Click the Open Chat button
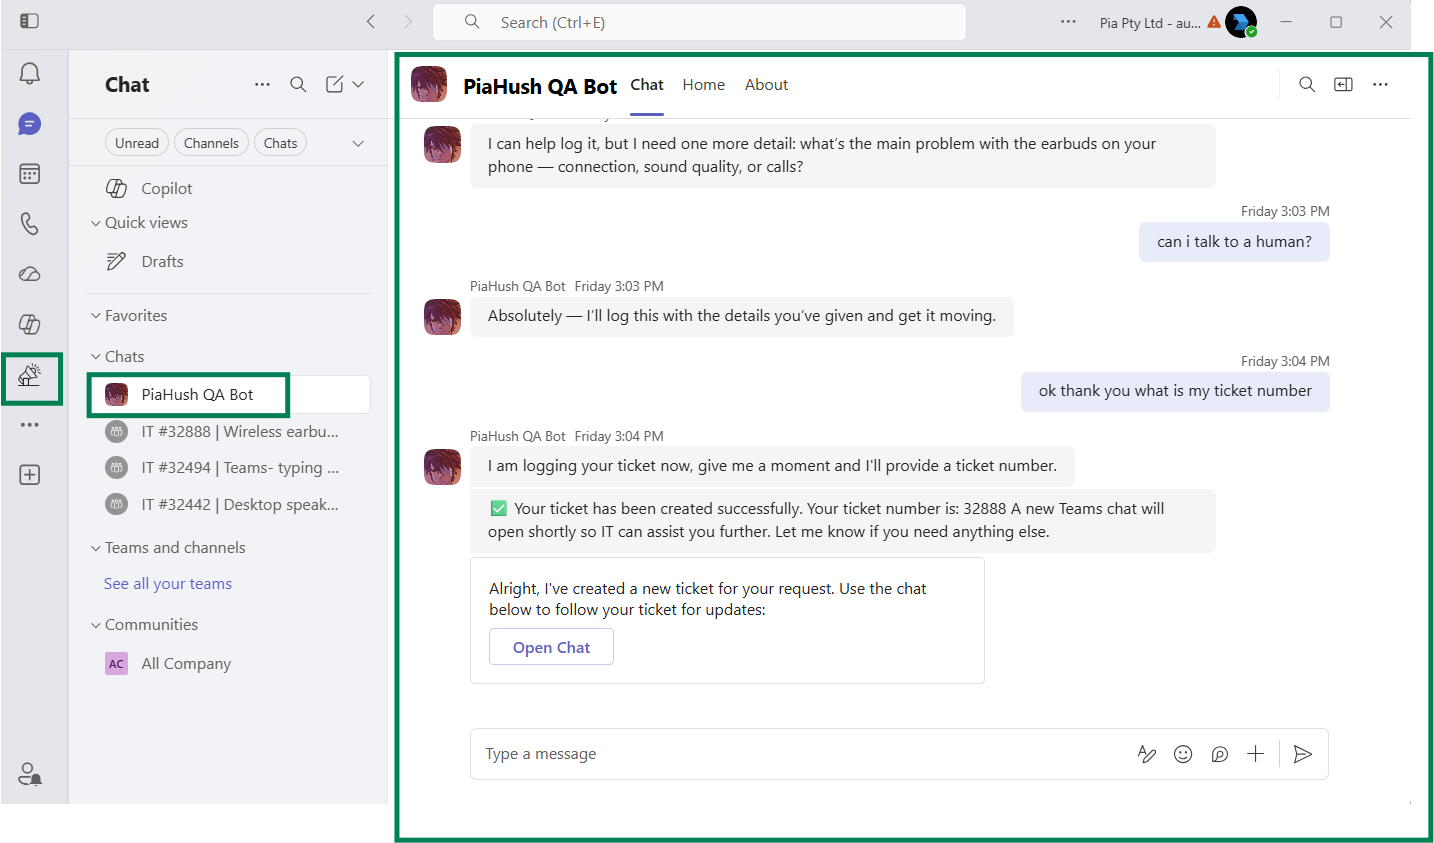The image size is (1434, 843). (x=551, y=647)
